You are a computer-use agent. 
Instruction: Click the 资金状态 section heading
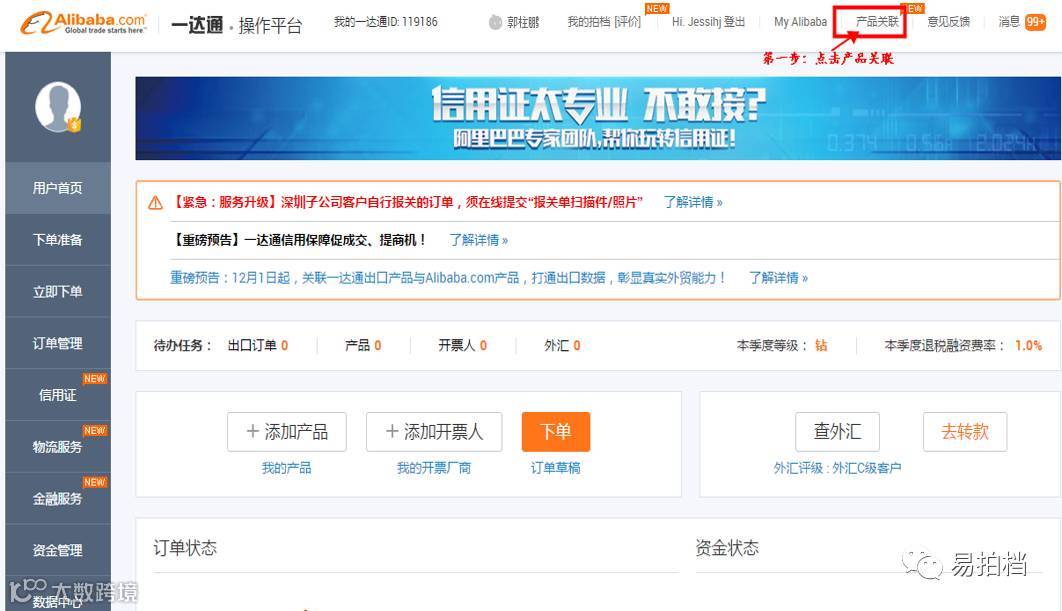pyautogui.click(x=727, y=547)
